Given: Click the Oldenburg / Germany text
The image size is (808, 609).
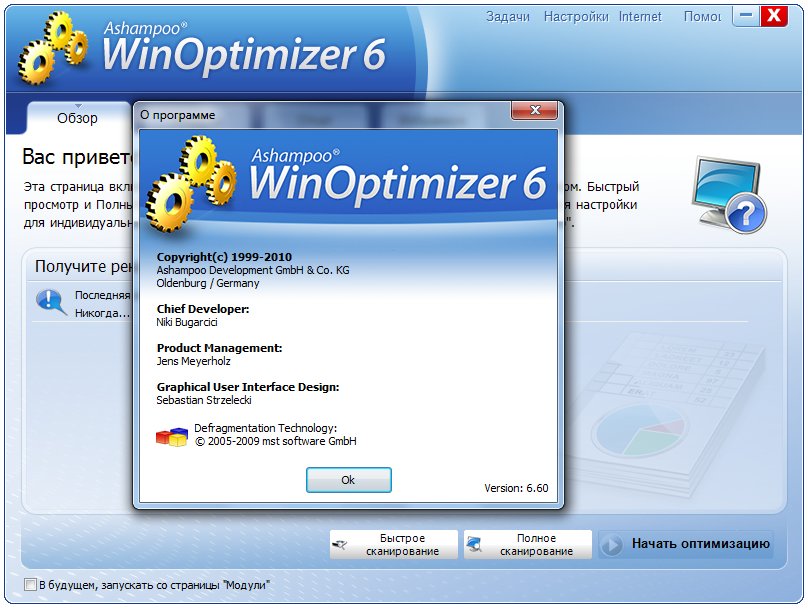Looking at the screenshot, I should [x=208, y=283].
